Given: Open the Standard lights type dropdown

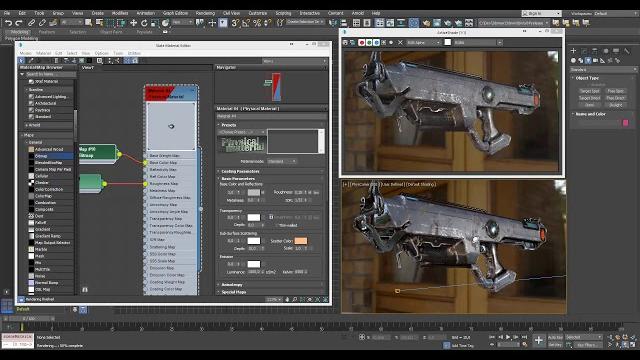Looking at the screenshot, I should pyautogui.click(x=603, y=70).
